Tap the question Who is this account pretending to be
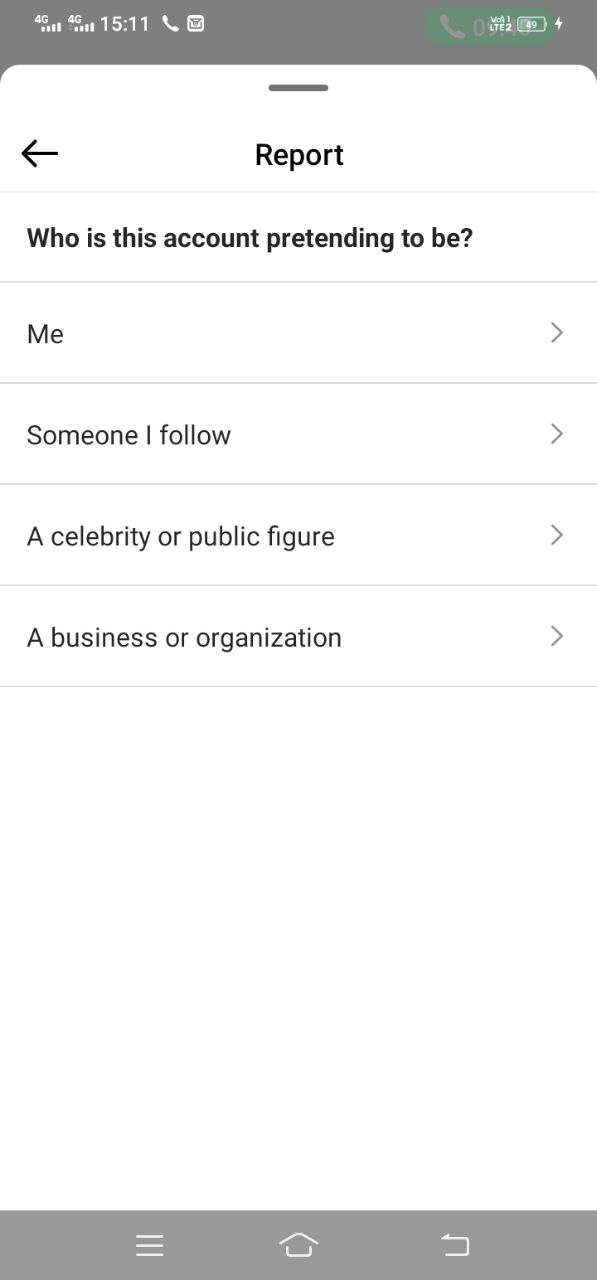The width and height of the screenshot is (597, 1280). (250, 238)
